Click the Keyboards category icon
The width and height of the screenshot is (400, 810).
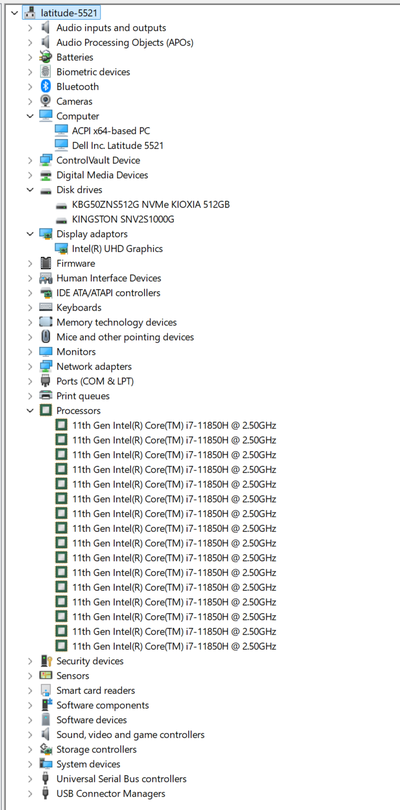46,307
